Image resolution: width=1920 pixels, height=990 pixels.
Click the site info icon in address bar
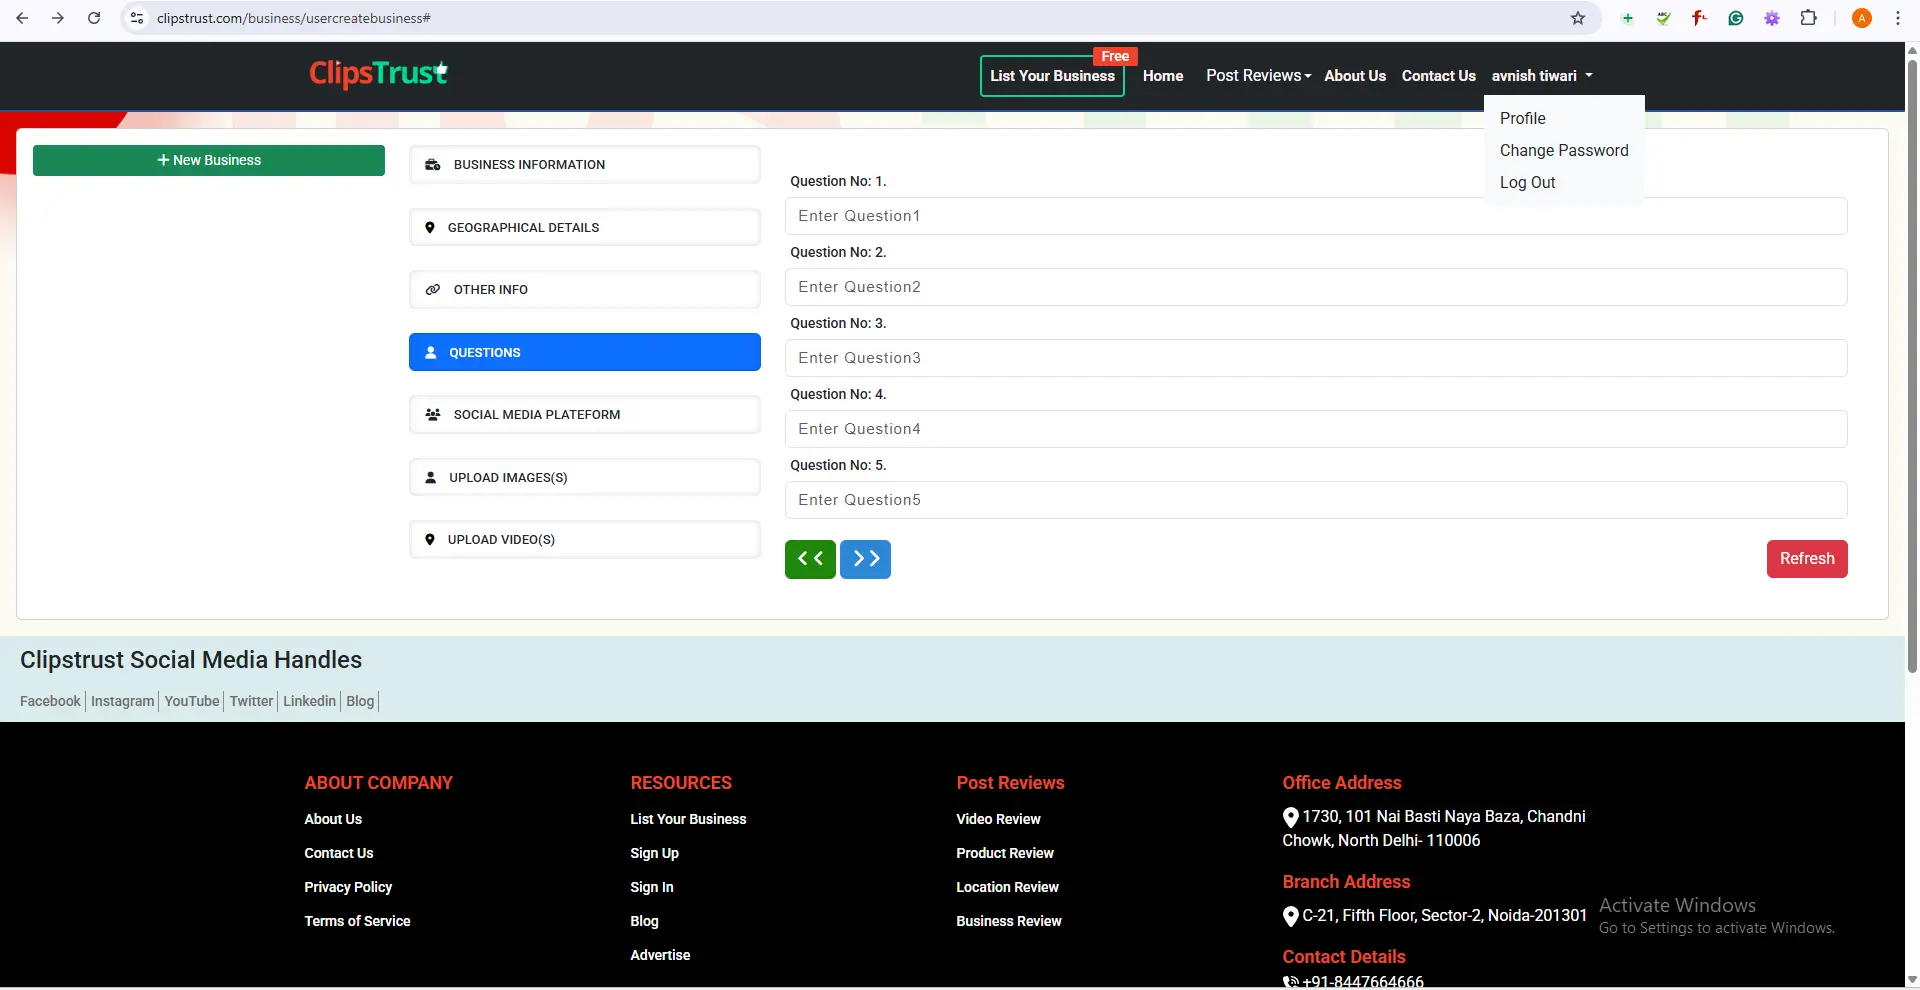[138, 18]
